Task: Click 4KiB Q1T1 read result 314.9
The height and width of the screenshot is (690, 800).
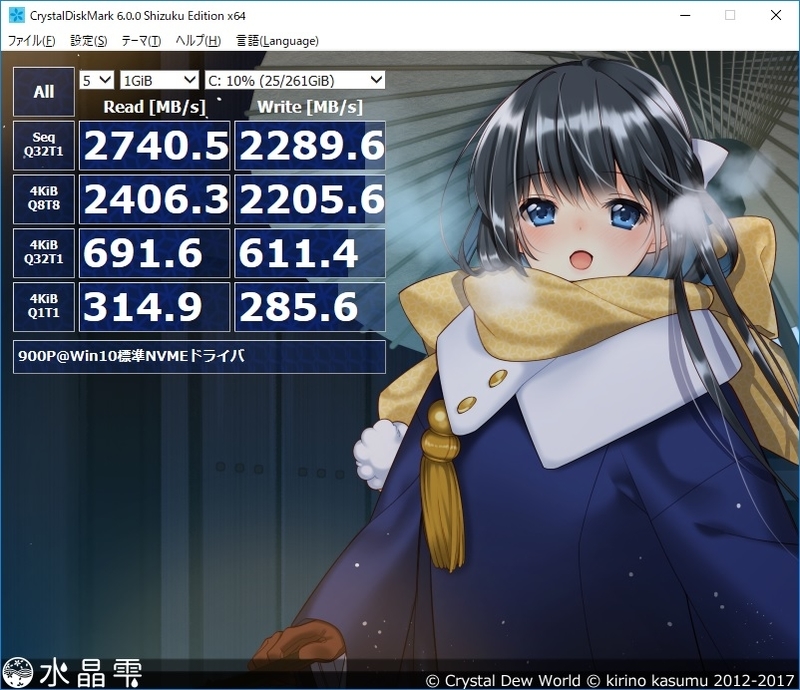Action: (155, 307)
